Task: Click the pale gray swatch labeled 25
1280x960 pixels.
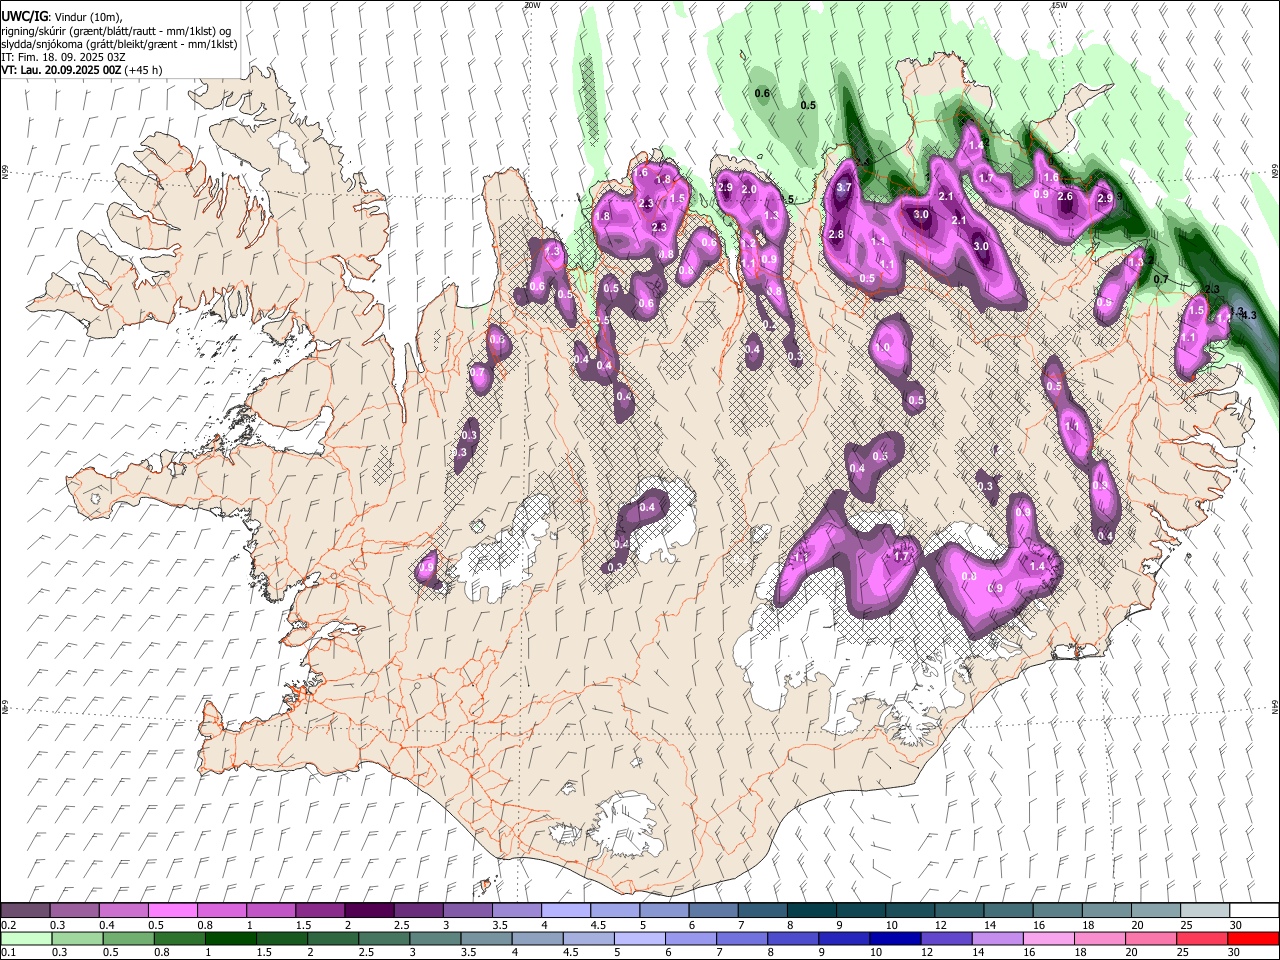Action: click(1205, 910)
